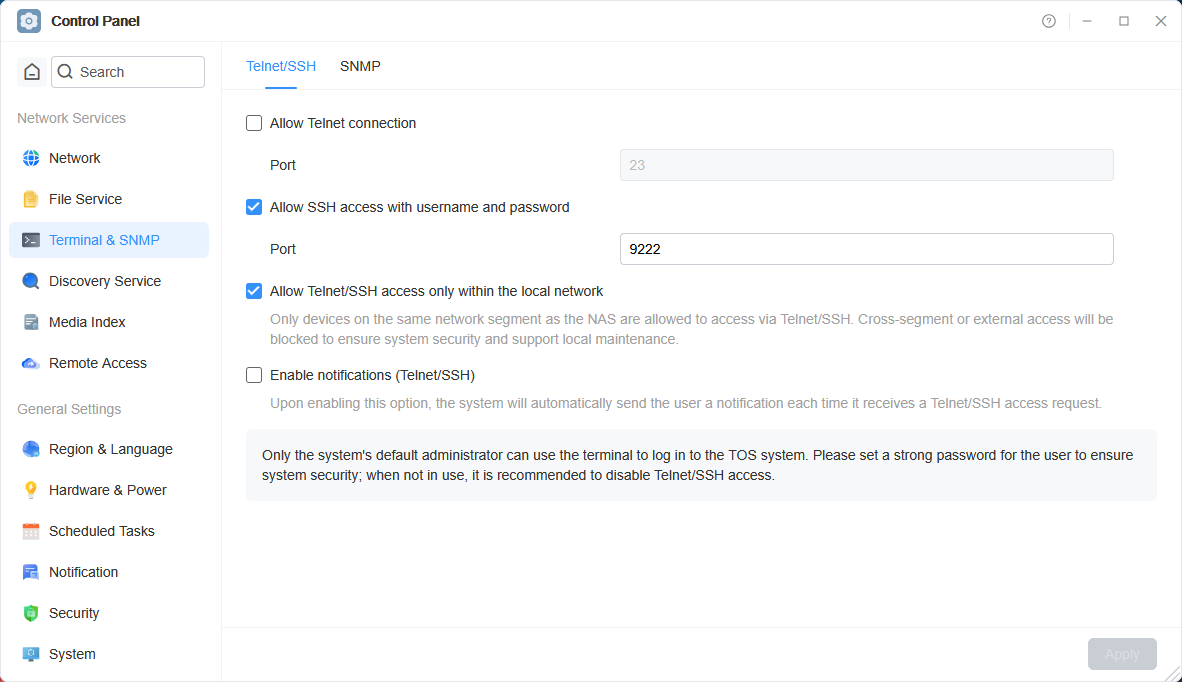
Task: Open Remote Access settings
Action: click(97, 363)
